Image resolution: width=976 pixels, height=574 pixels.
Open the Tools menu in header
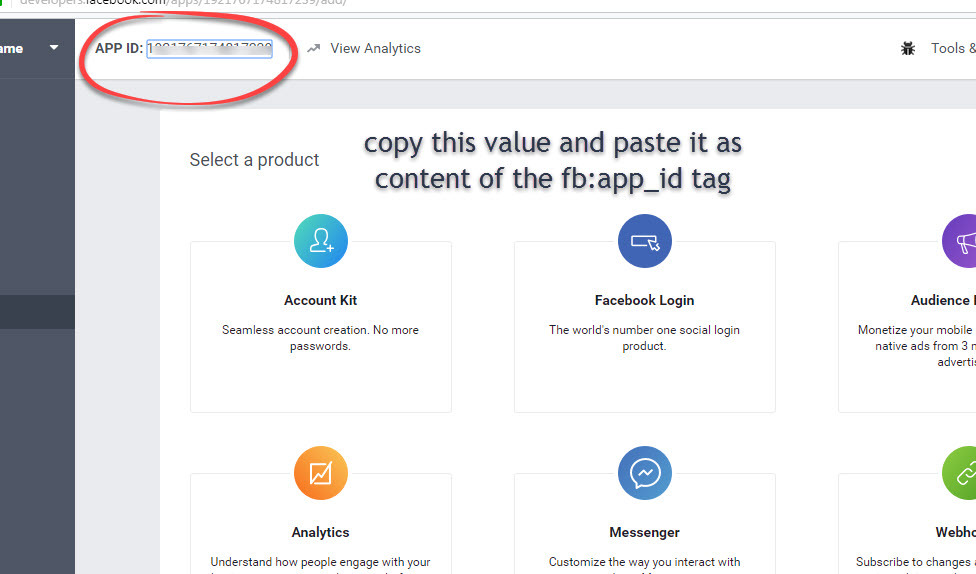coord(952,49)
